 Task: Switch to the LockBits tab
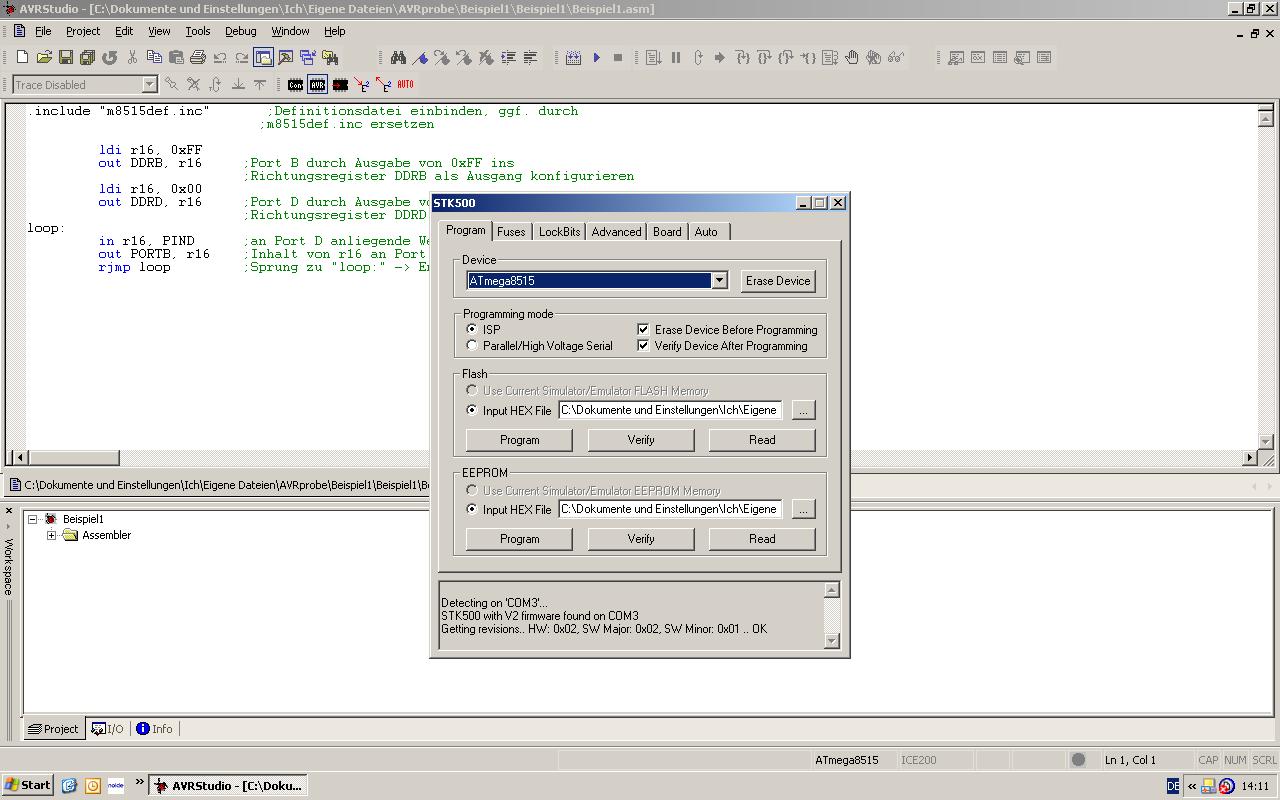[x=559, y=232]
